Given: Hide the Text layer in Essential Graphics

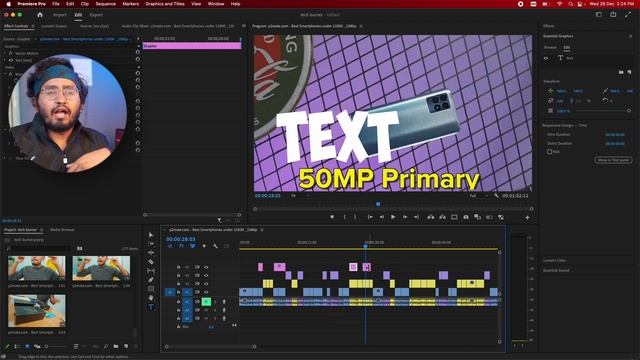Looking at the screenshot, I should (546, 58).
